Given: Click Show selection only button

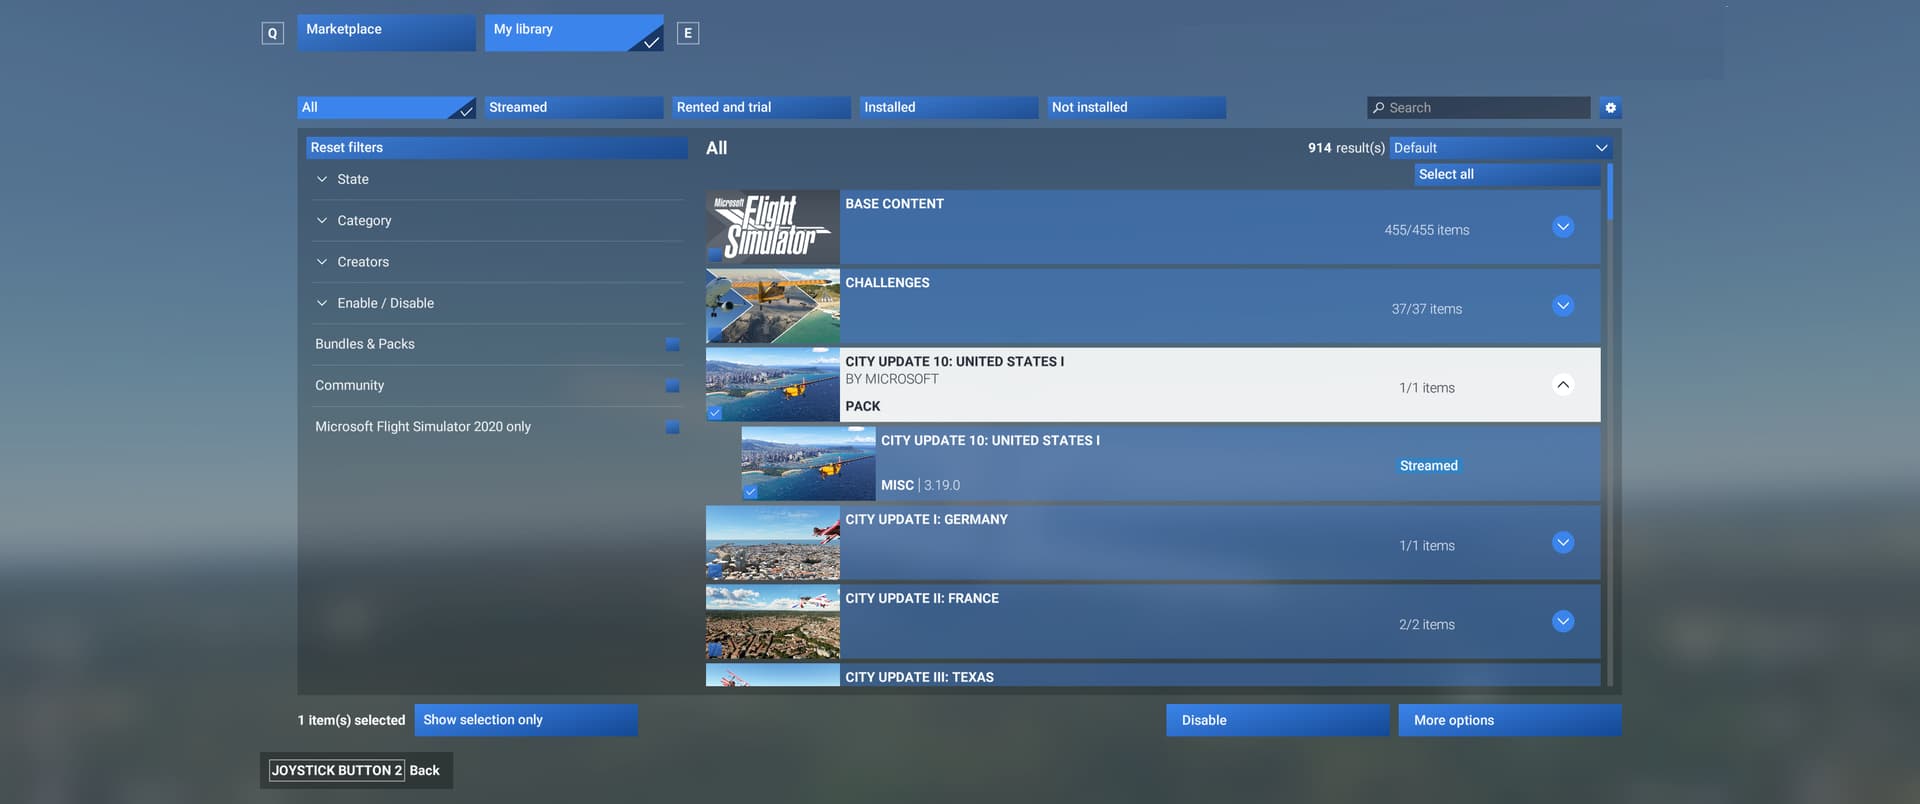Looking at the screenshot, I should pos(526,720).
